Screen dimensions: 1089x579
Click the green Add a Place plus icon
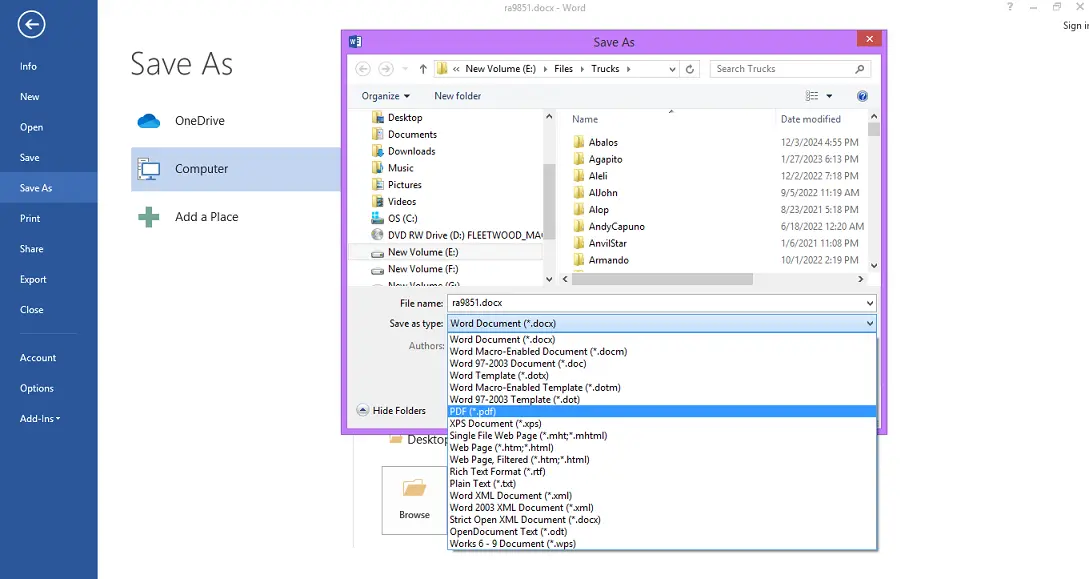[x=149, y=217]
